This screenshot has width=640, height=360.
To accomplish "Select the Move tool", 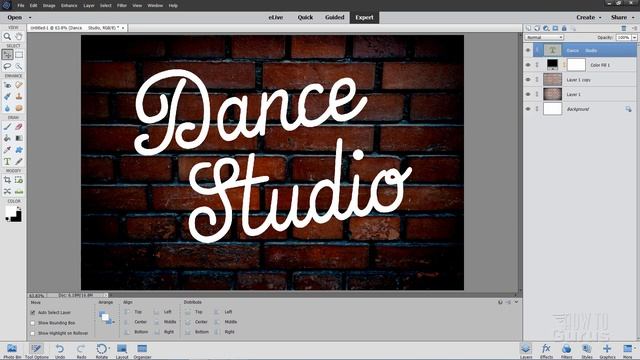I will pos(7,54).
